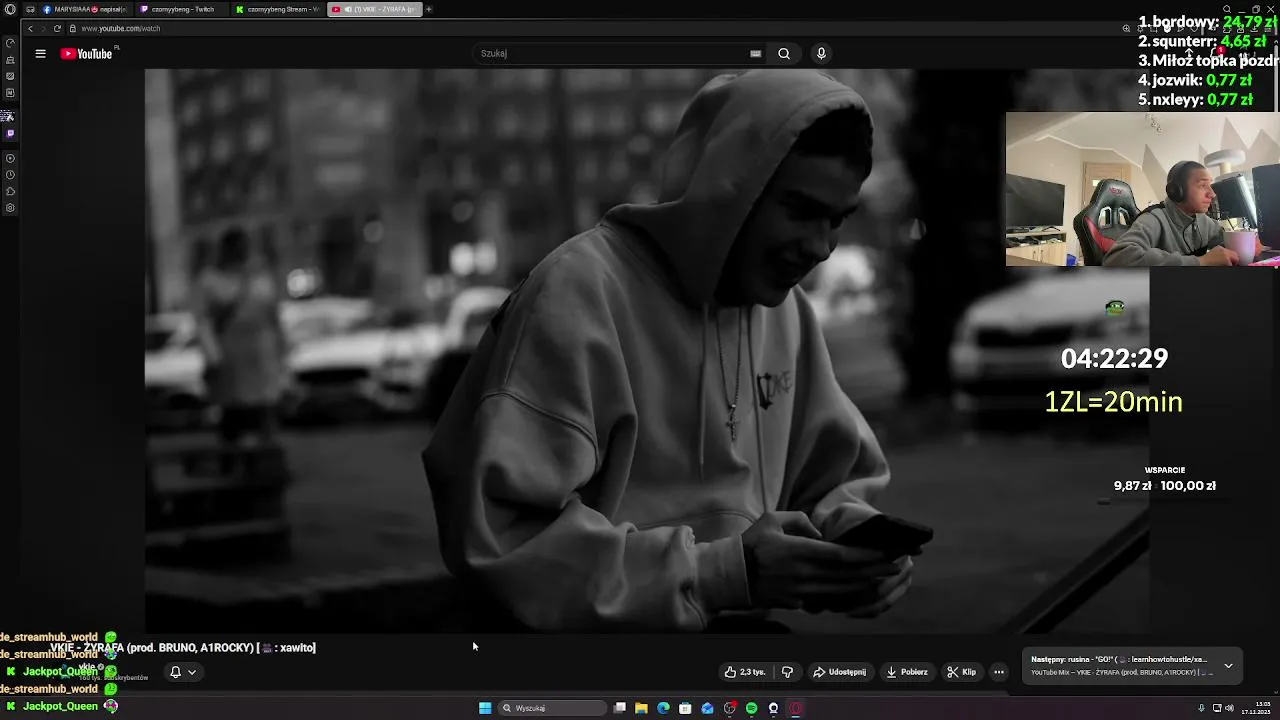Open the player panel in Opera sidebar

(x=10, y=158)
